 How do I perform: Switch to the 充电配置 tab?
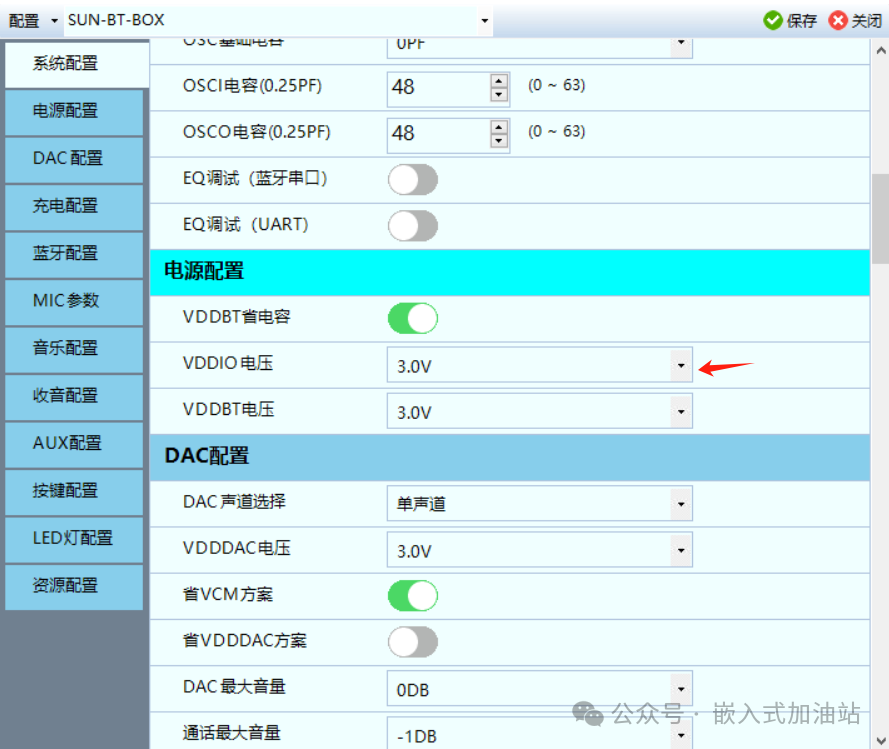tap(74, 206)
